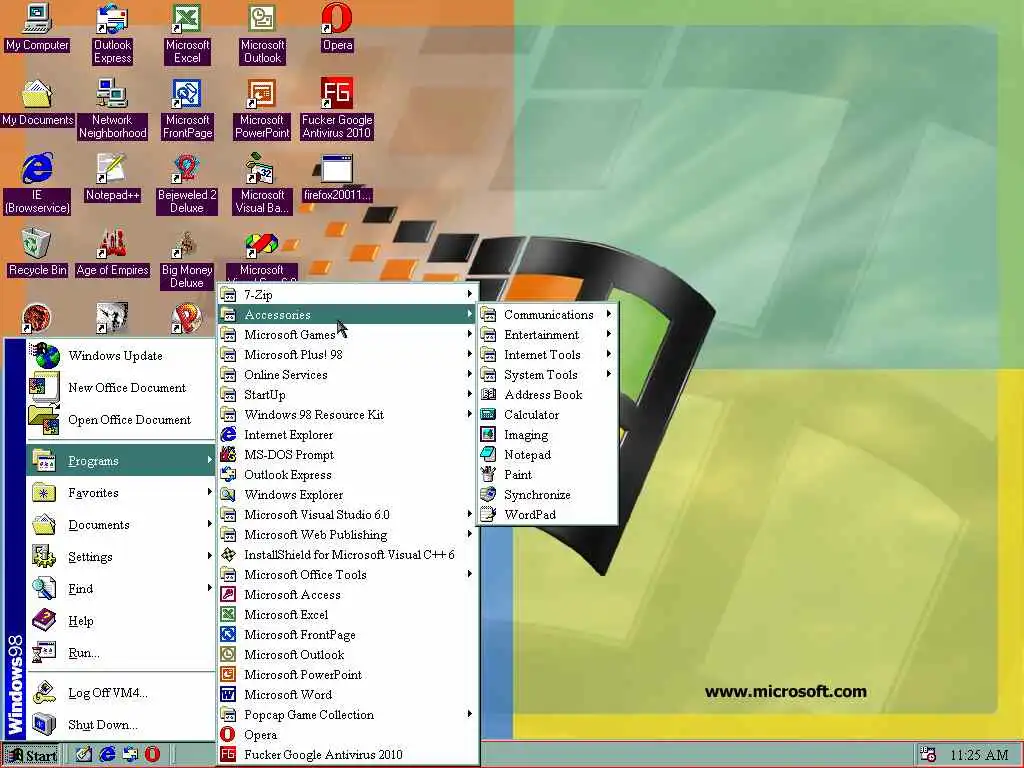Expand the System Tools submenu
Viewport: 1024px width, 768px height.
click(x=547, y=375)
